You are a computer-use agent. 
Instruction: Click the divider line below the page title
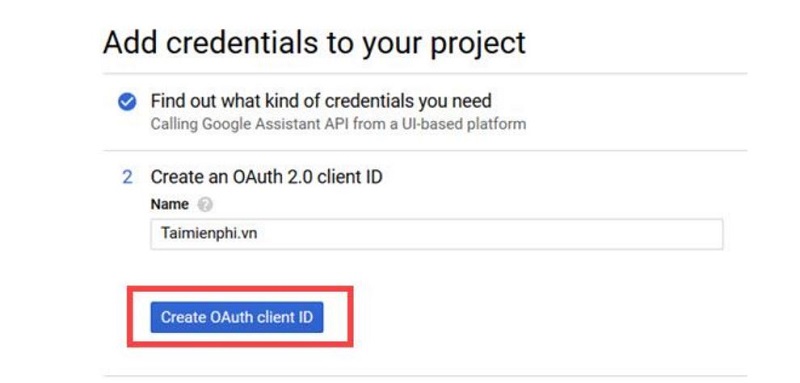[425, 73]
